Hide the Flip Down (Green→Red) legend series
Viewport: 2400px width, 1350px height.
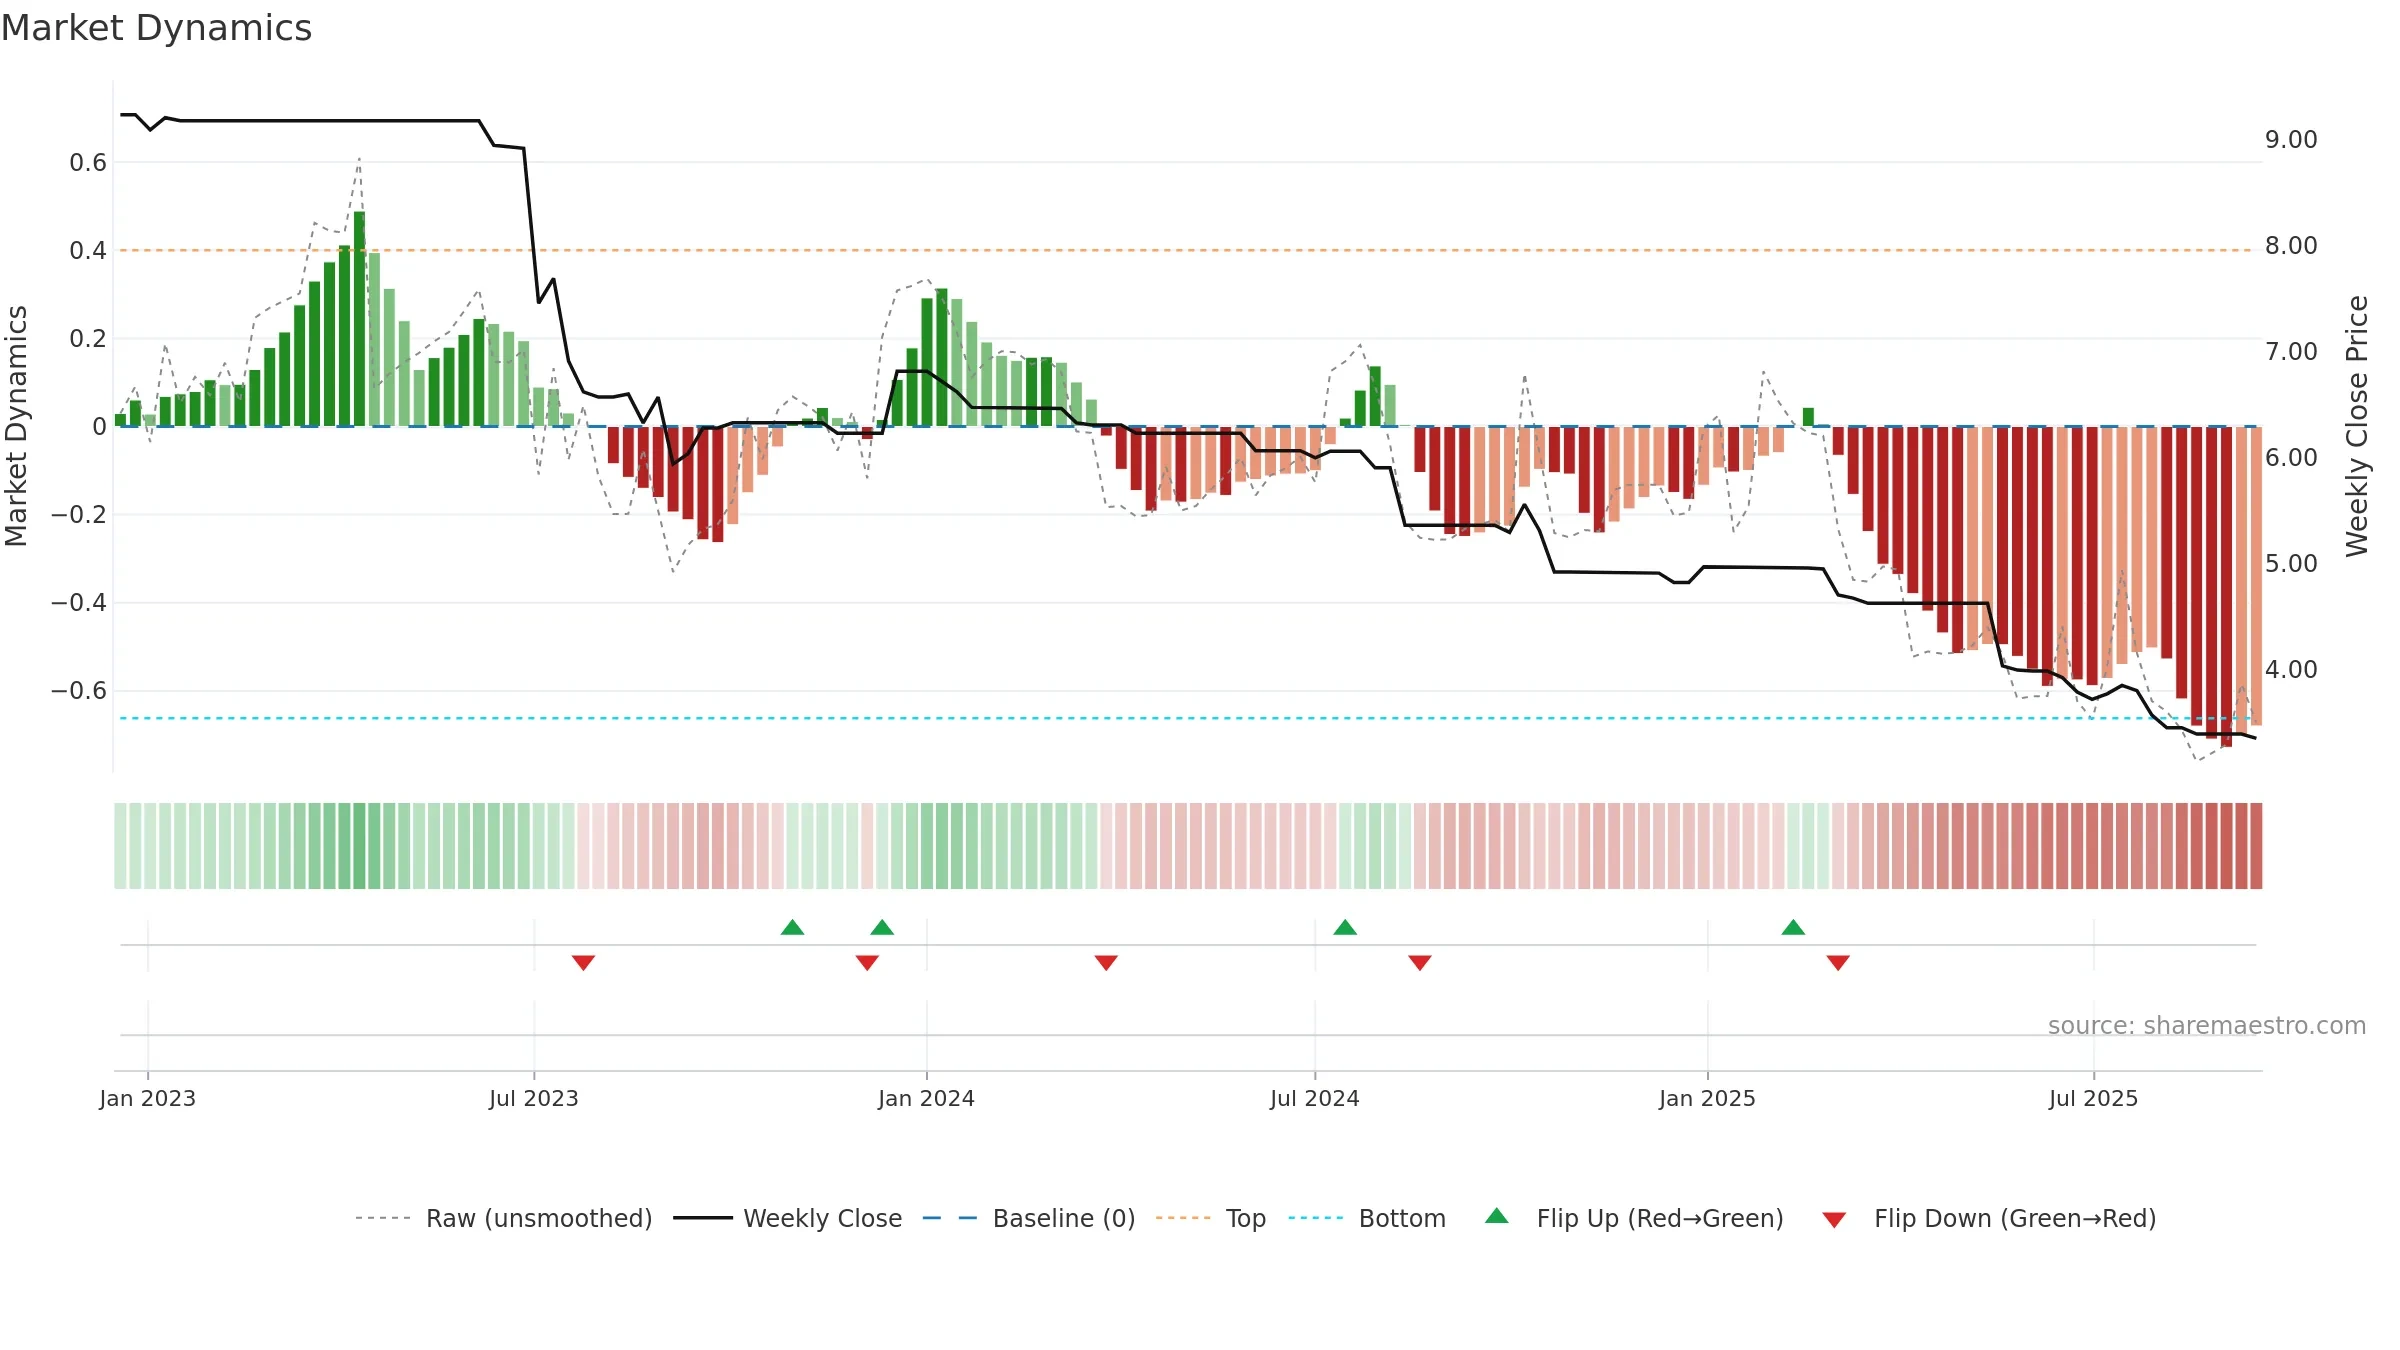click(x=1989, y=1218)
